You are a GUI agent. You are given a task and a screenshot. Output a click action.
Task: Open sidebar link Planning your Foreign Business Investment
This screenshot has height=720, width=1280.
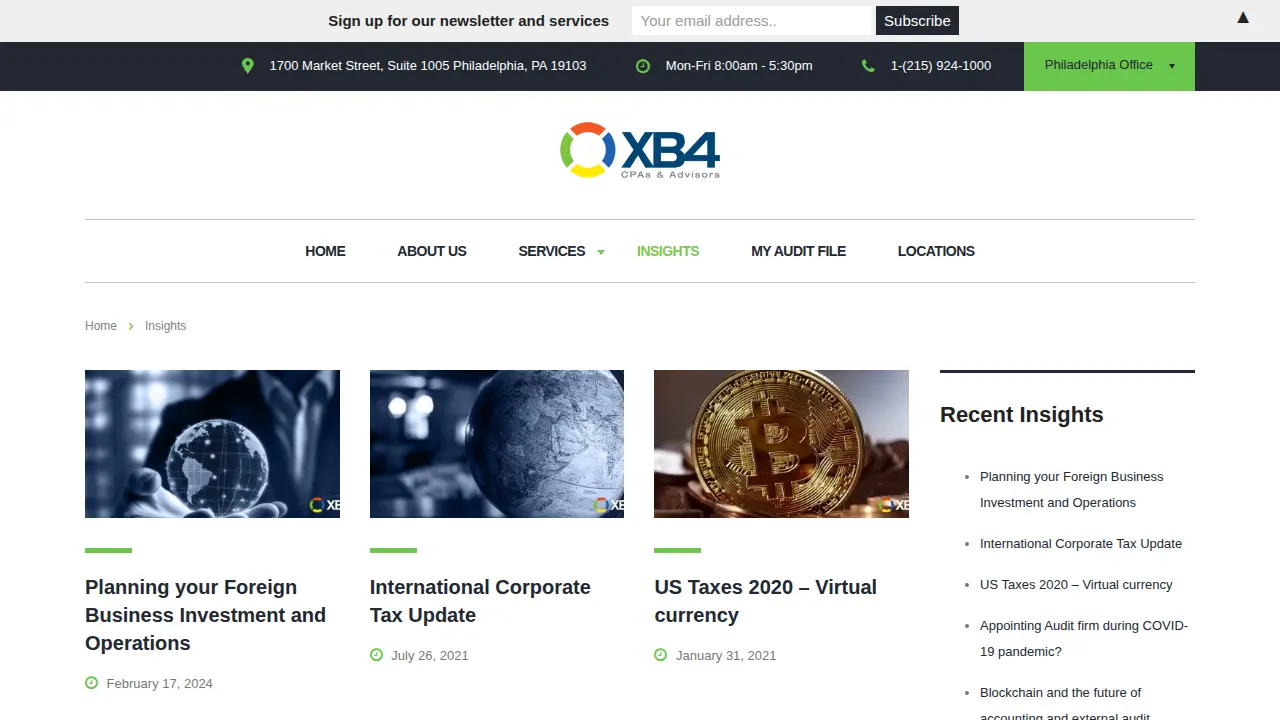[x=1072, y=490]
